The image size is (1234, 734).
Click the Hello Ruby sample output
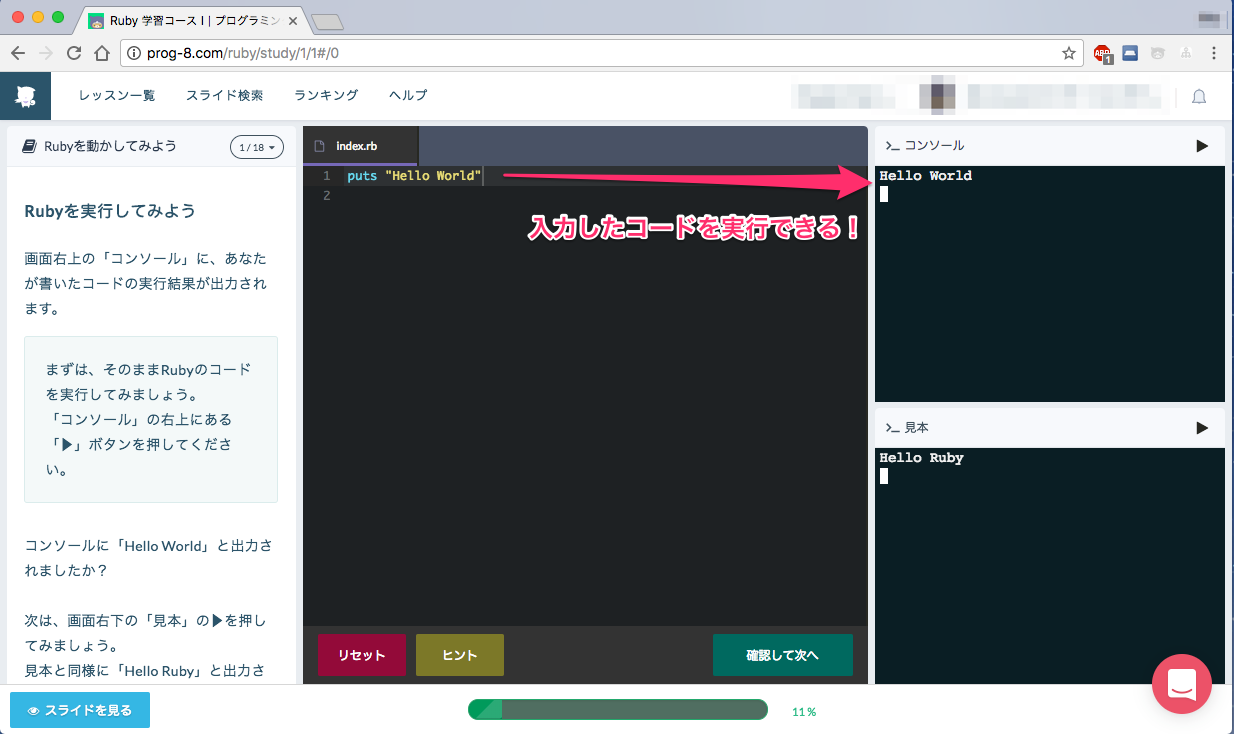(921, 458)
